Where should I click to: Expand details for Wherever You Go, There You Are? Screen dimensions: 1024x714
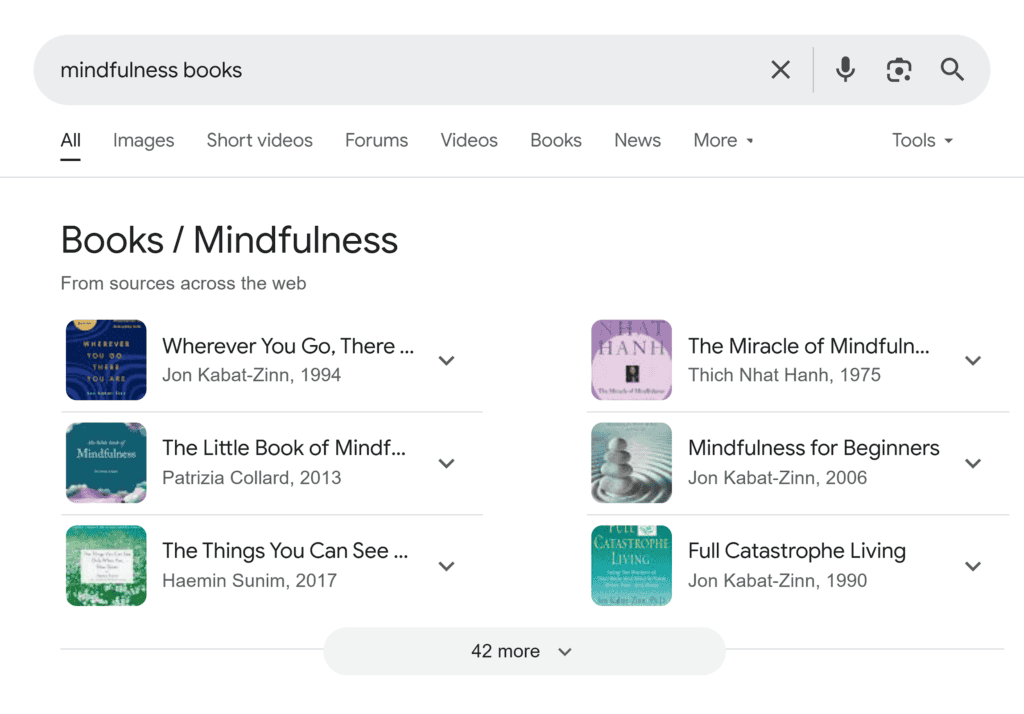(x=446, y=360)
